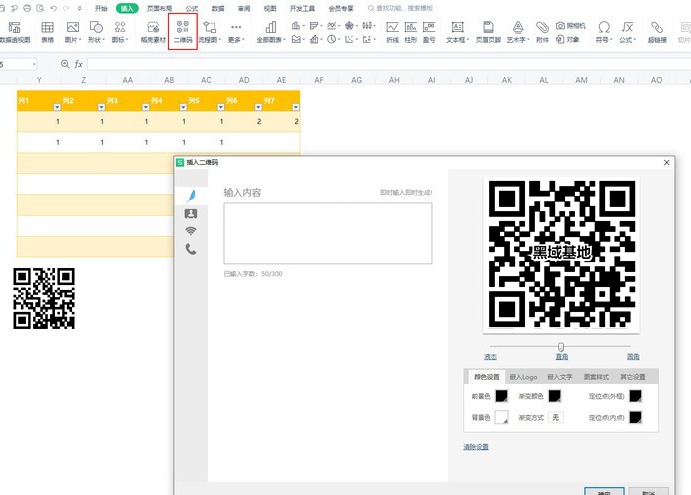Open the 全部图表 all charts dropdown

[271, 32]
